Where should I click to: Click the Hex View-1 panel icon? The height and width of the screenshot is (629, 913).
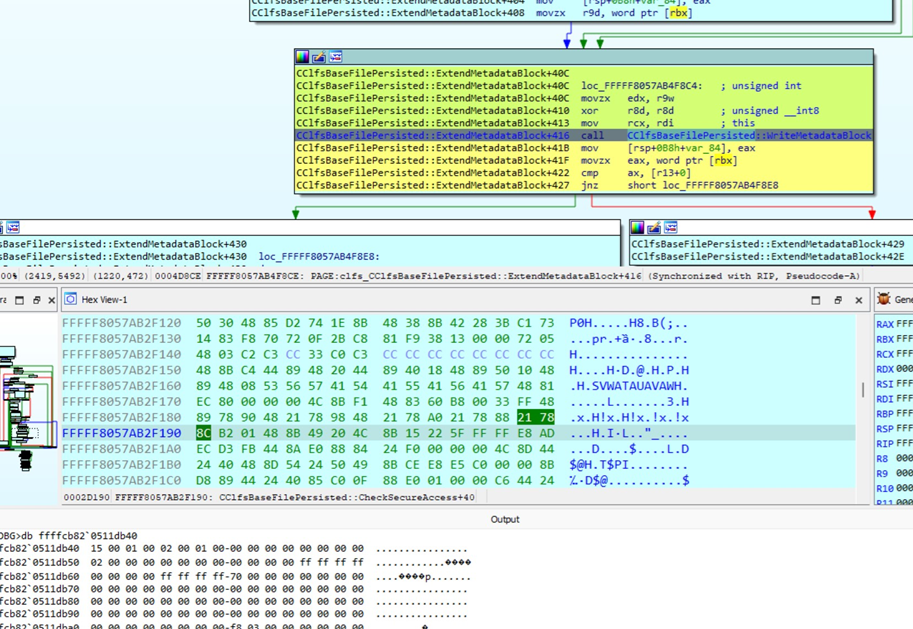(x=70, y=299)
